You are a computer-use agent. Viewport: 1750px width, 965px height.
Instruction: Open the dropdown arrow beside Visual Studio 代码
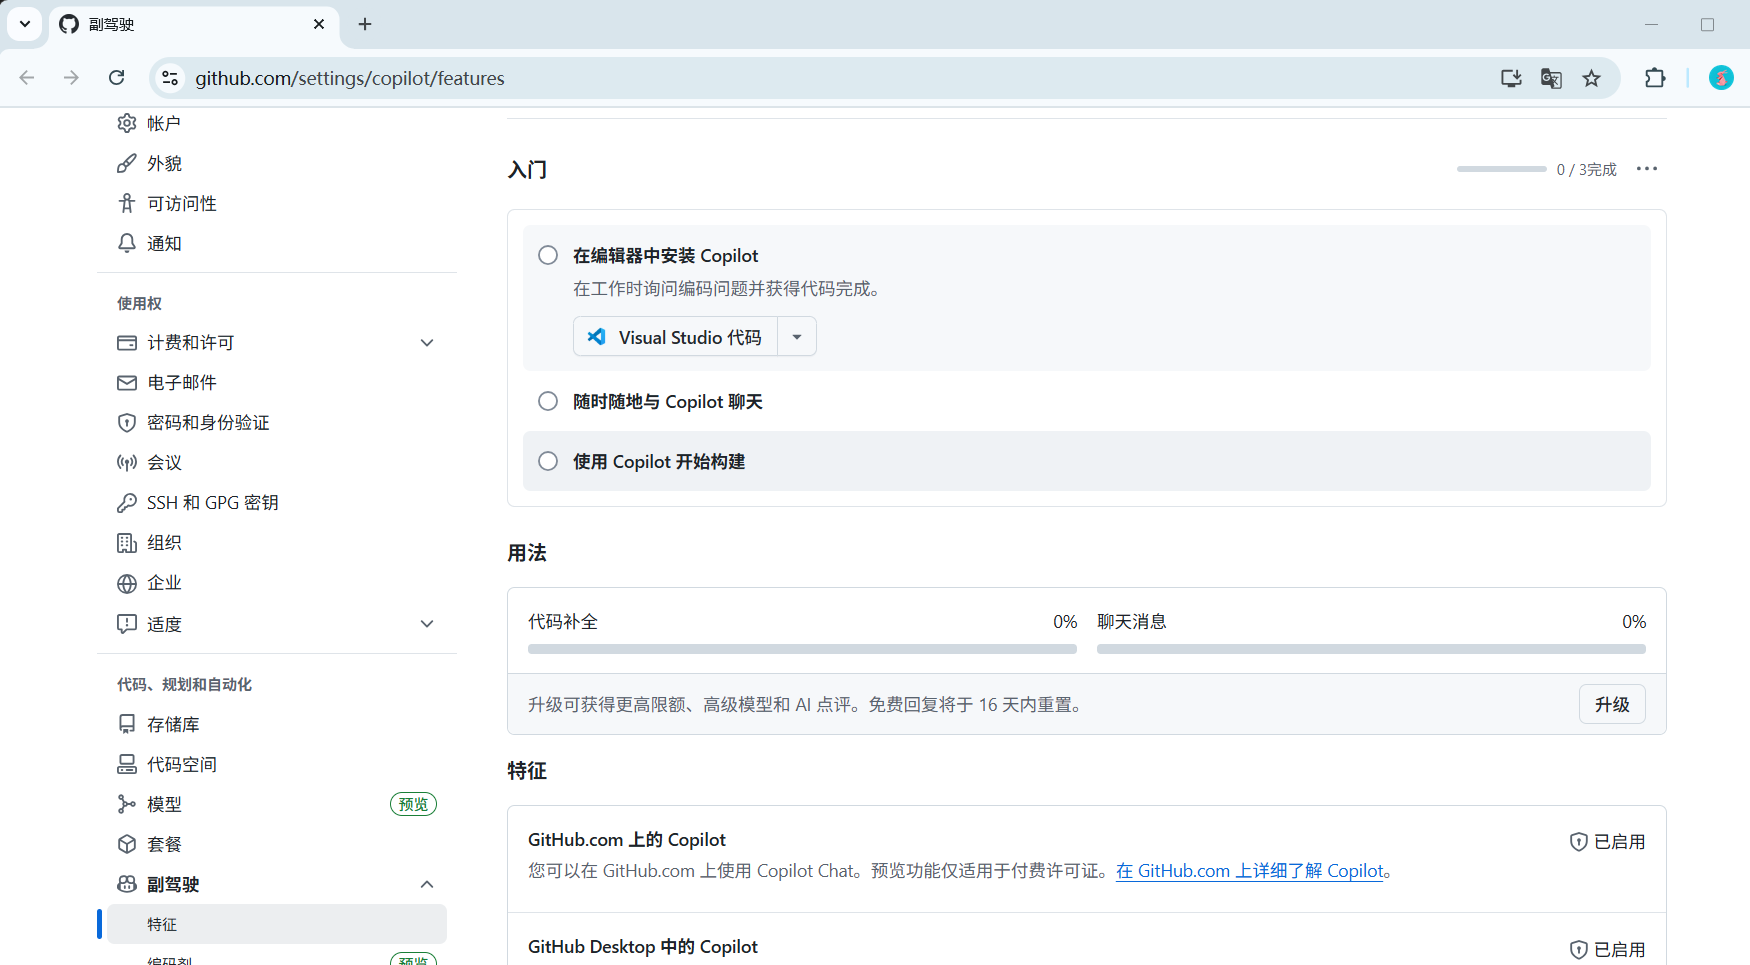(x=797, y=337)
